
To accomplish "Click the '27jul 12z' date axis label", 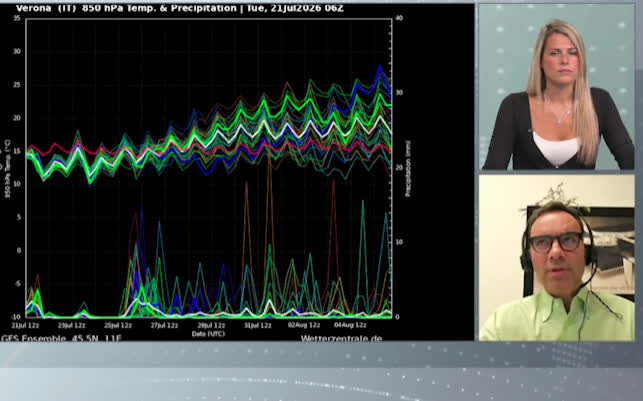I will [x=164, y=326].
